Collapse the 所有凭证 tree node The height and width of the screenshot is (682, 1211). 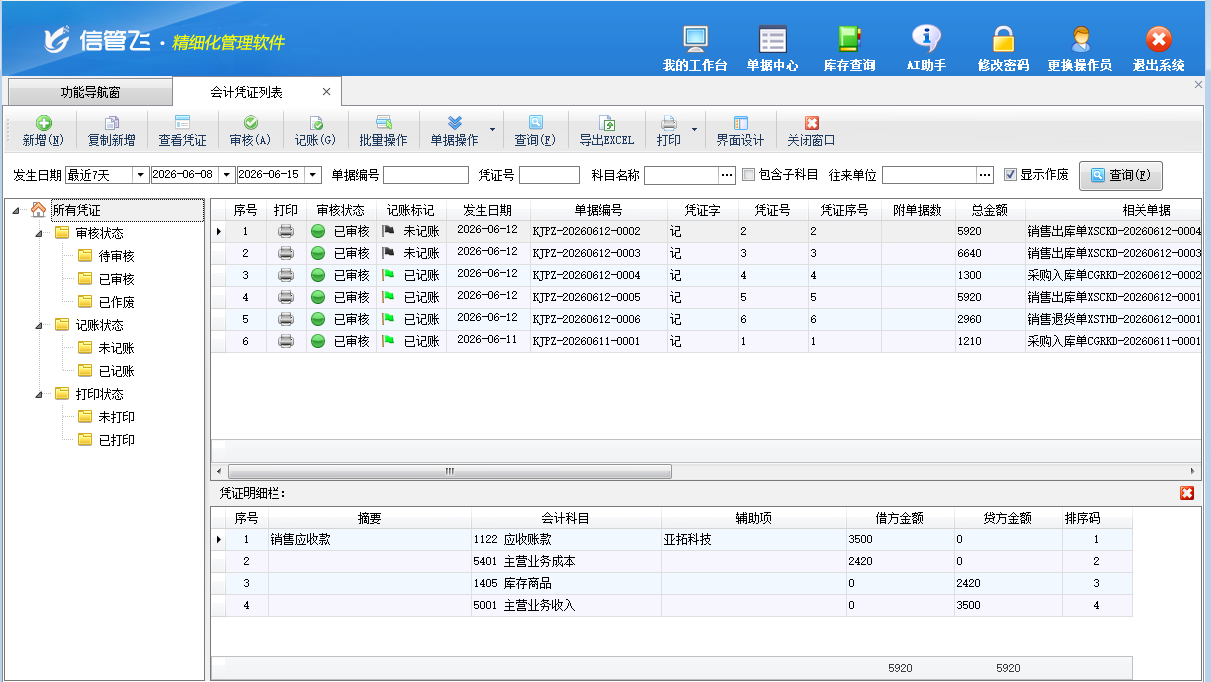pos(16,210)
